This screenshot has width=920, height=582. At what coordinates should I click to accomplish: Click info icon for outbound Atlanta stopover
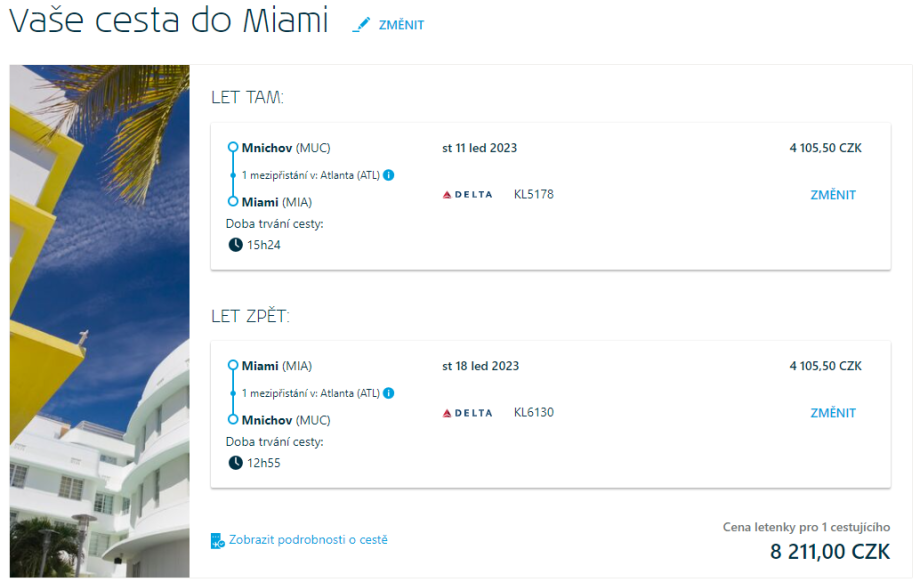[389, 175]
